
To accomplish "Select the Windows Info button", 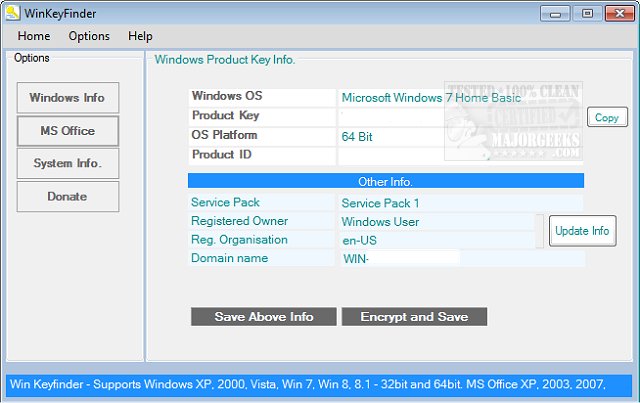I will (68, 98).
